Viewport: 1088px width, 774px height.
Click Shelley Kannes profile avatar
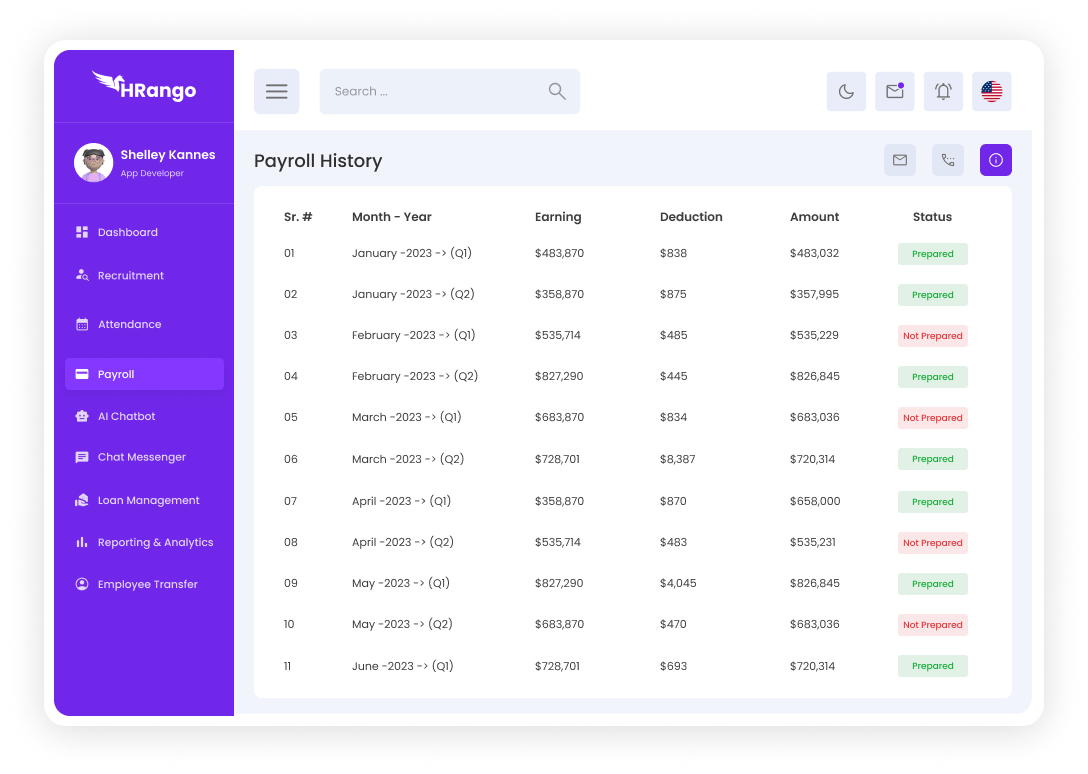pyautogui.click(x=93, y=163)
